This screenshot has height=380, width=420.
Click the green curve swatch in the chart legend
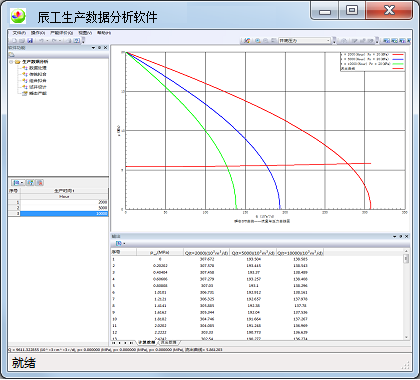pyautogui.click(x=398, y=64)
